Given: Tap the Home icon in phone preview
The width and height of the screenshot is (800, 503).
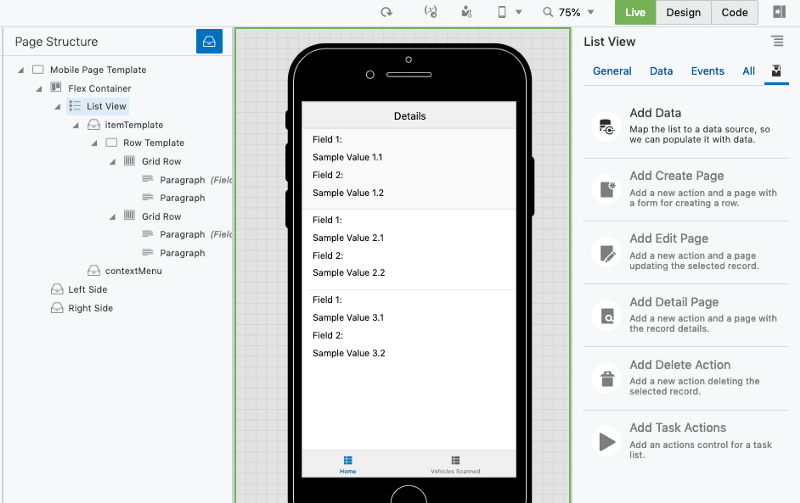Looking at the screenshot, I should click(x=347, y=460).
